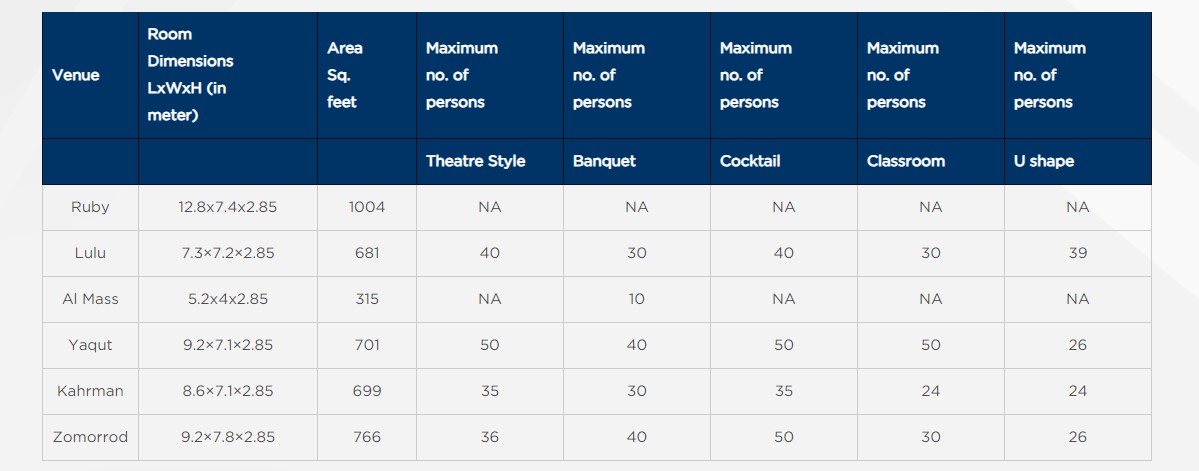Click the Classroom subheader cell
Viewport: 1199px width, 471px height.
905,161
